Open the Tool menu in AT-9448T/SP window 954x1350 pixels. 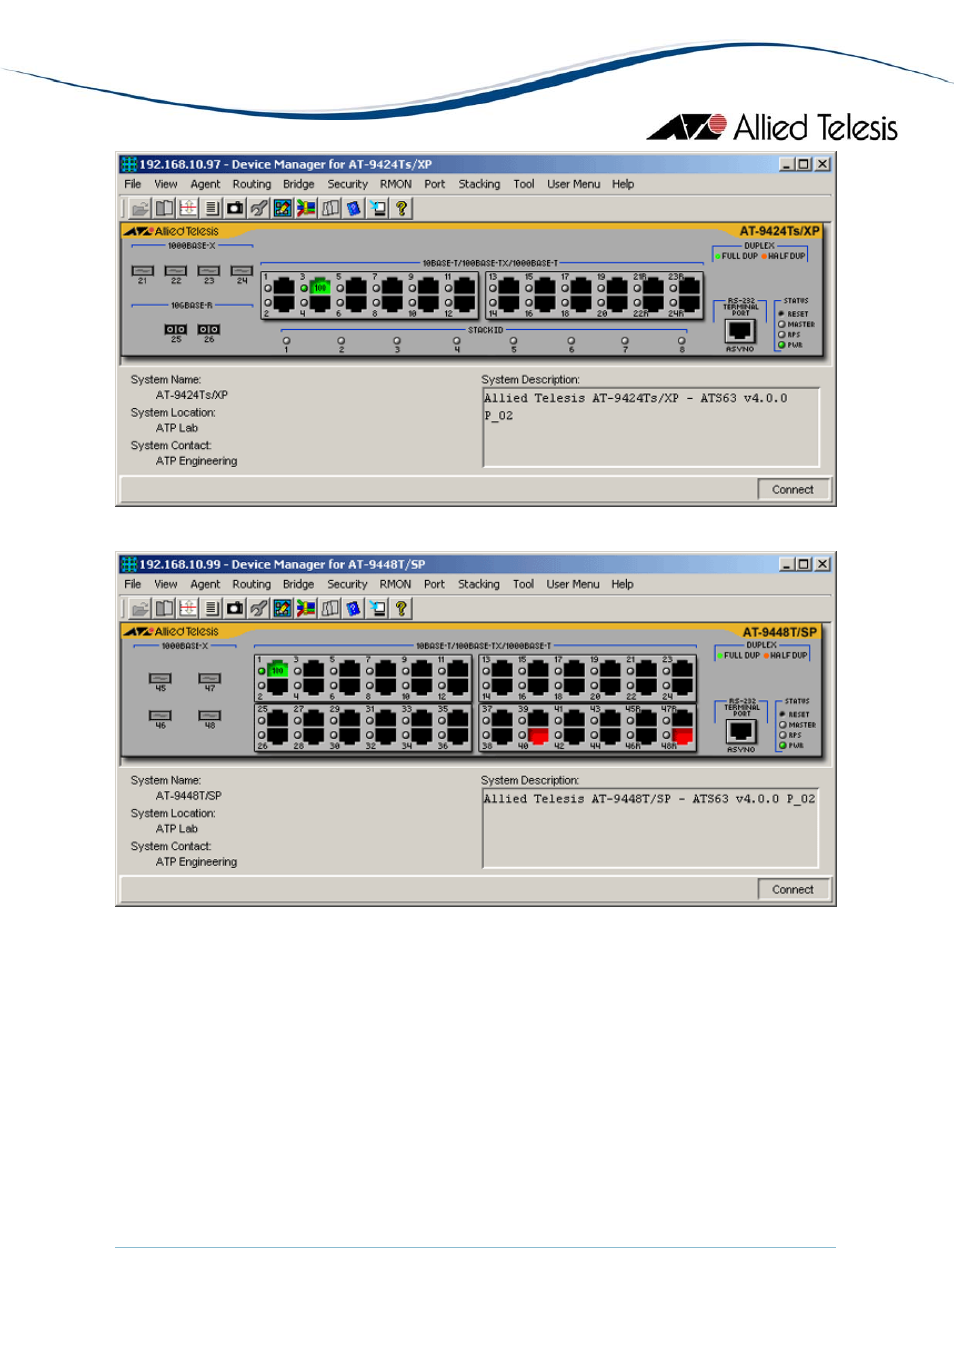(523, 584)
